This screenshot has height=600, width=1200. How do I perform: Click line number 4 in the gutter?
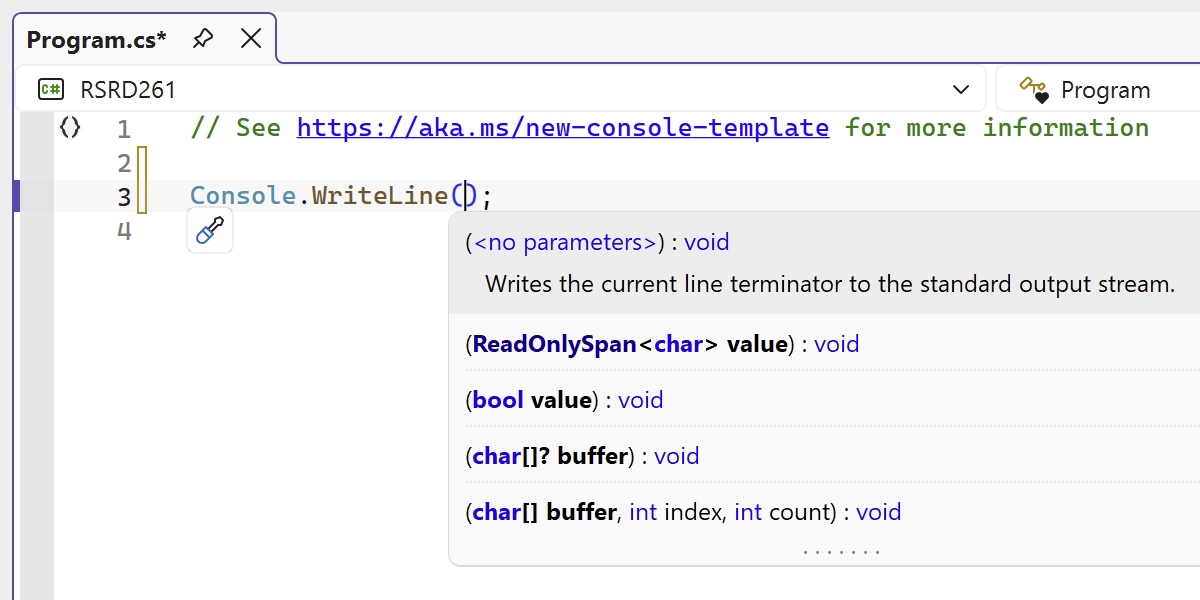tap(124, 231)
